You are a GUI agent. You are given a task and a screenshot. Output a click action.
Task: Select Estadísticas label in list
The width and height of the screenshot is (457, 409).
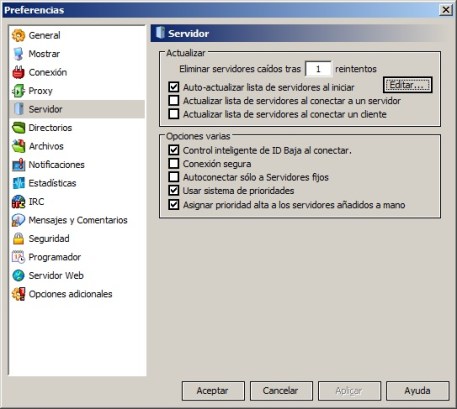[x=52, y=183]
